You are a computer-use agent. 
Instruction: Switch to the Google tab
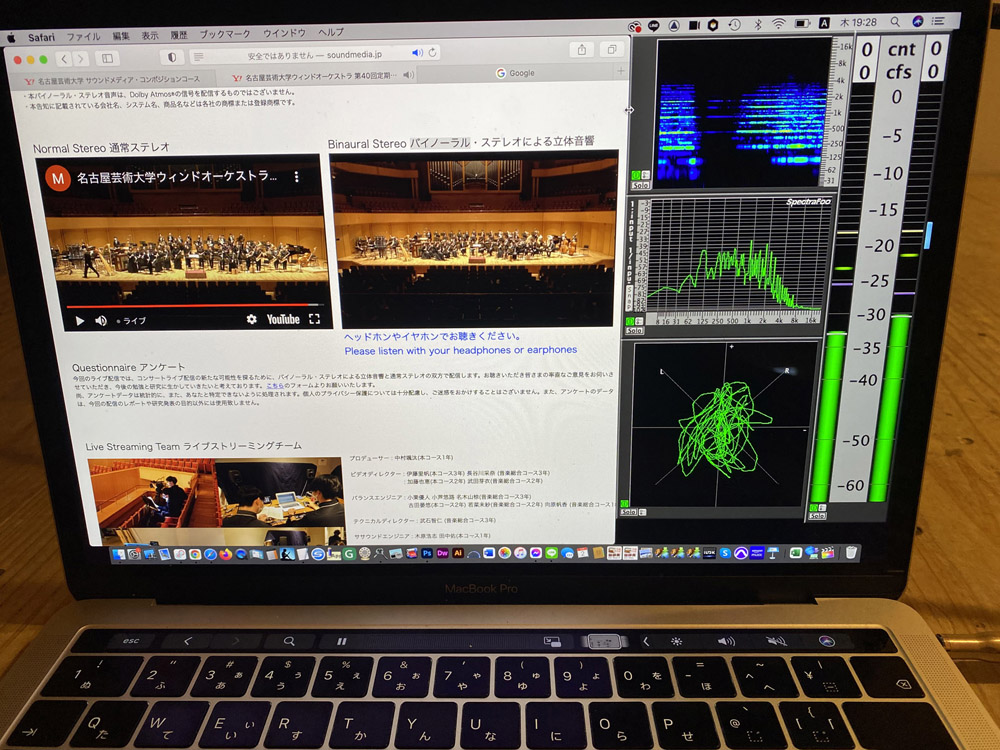pos(515,73)
